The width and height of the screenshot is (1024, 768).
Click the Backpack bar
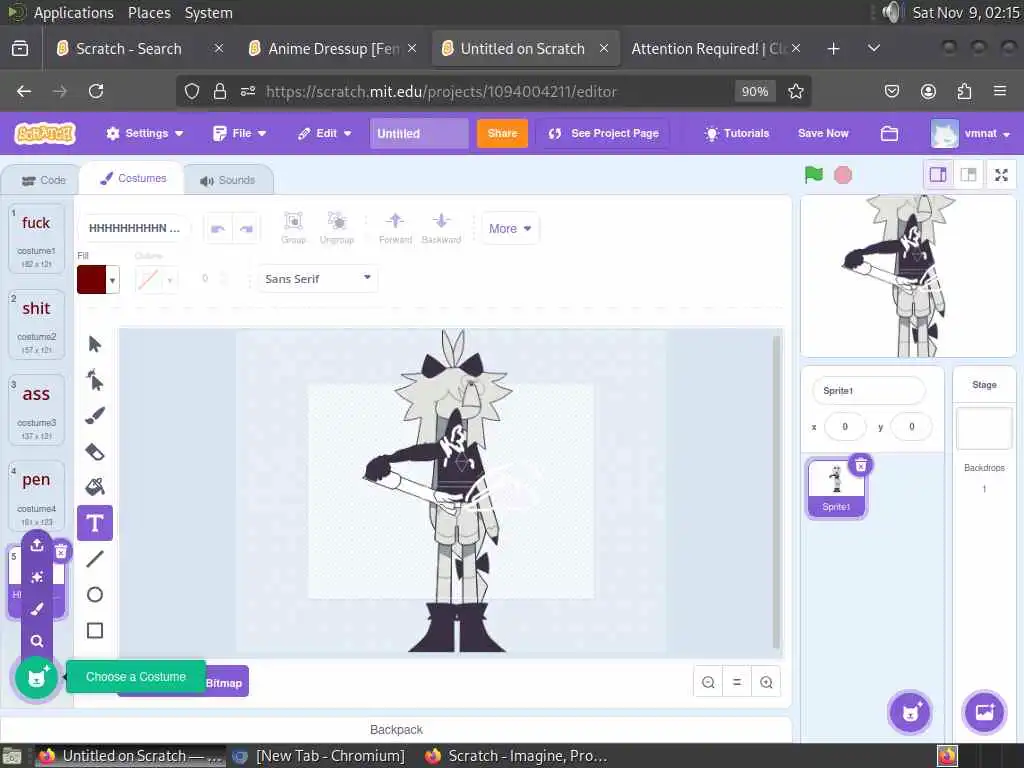pyautogui.click(x=396, y=729)
